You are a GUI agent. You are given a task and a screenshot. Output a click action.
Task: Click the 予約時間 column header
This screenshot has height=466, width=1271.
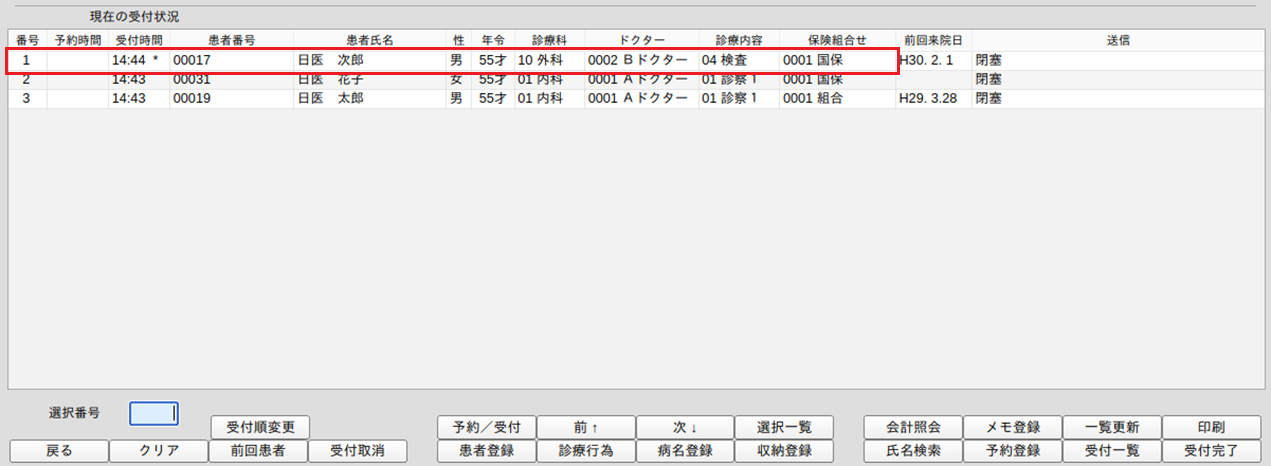pyautogui.click(x=77, y=40)
